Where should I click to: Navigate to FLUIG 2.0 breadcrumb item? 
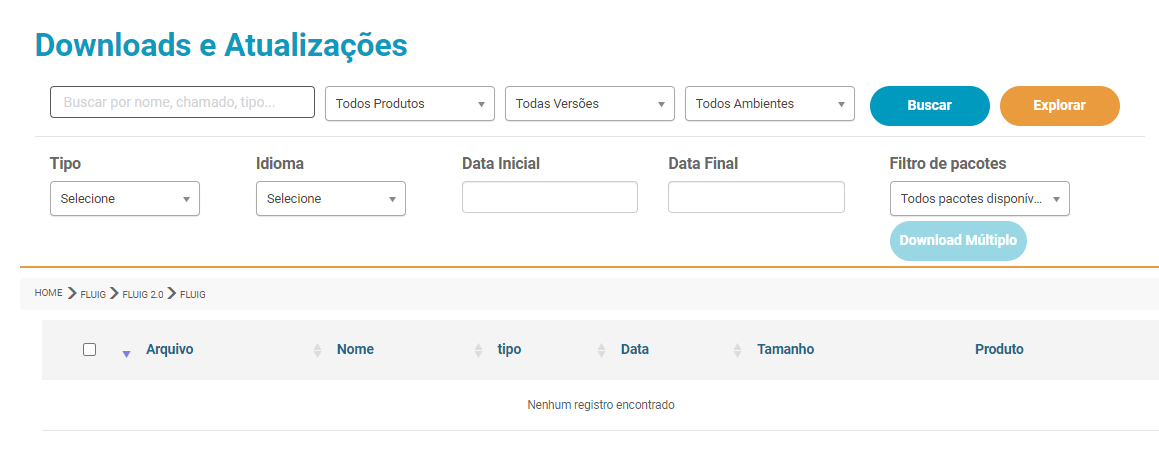click(x=142, y=295)
